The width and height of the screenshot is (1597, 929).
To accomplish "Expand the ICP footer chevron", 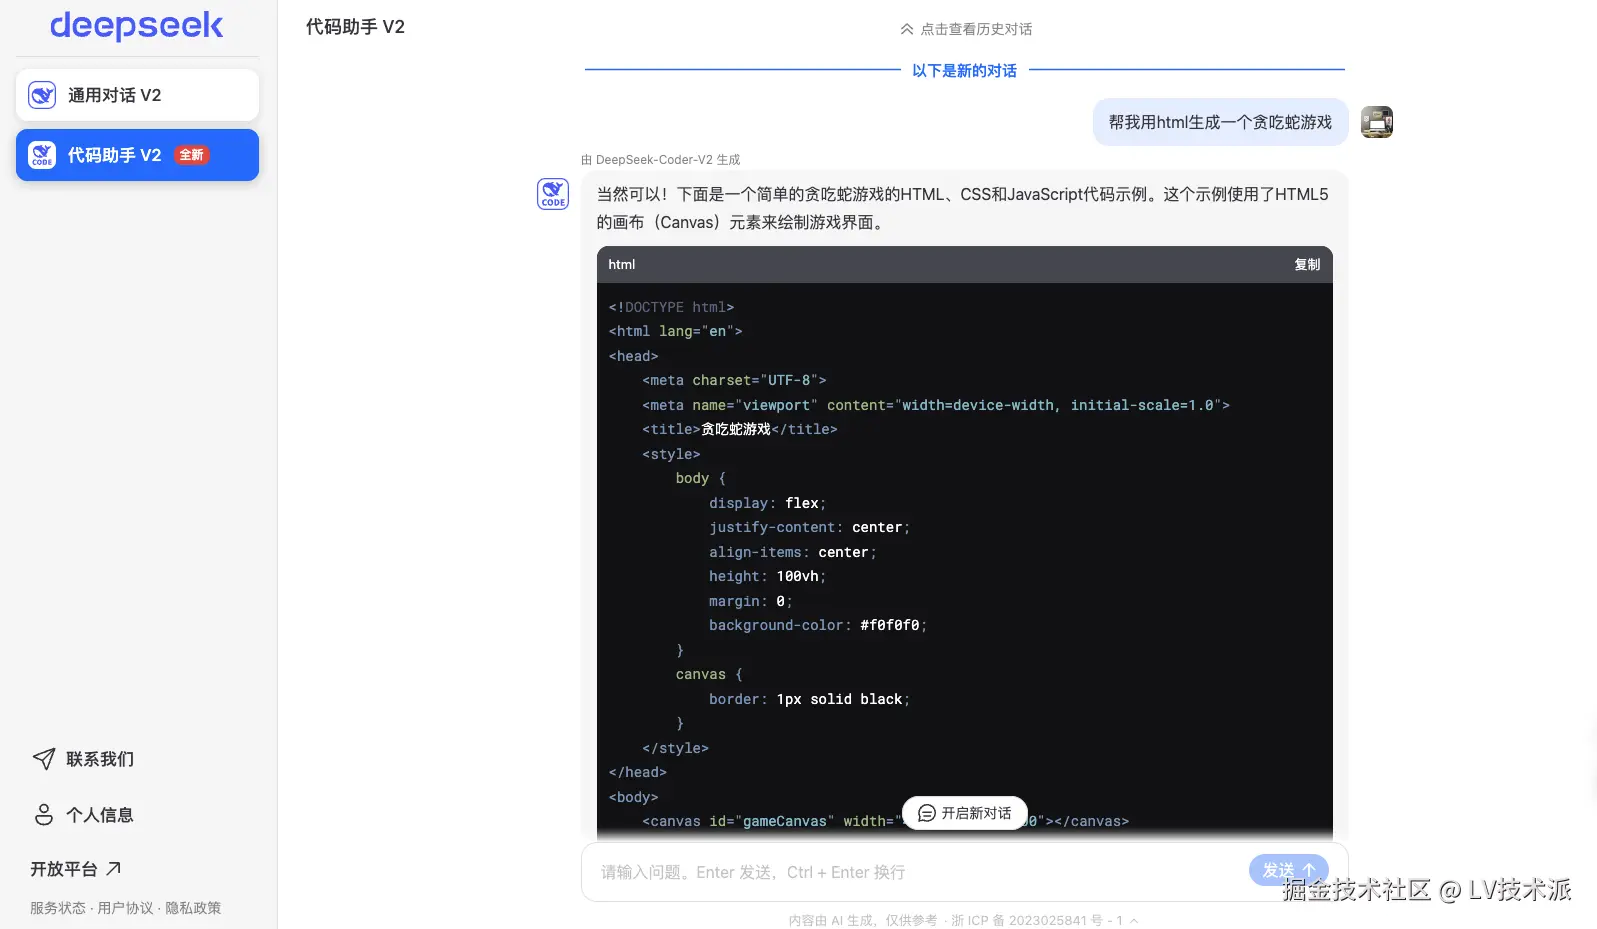I will point(1134,921).
